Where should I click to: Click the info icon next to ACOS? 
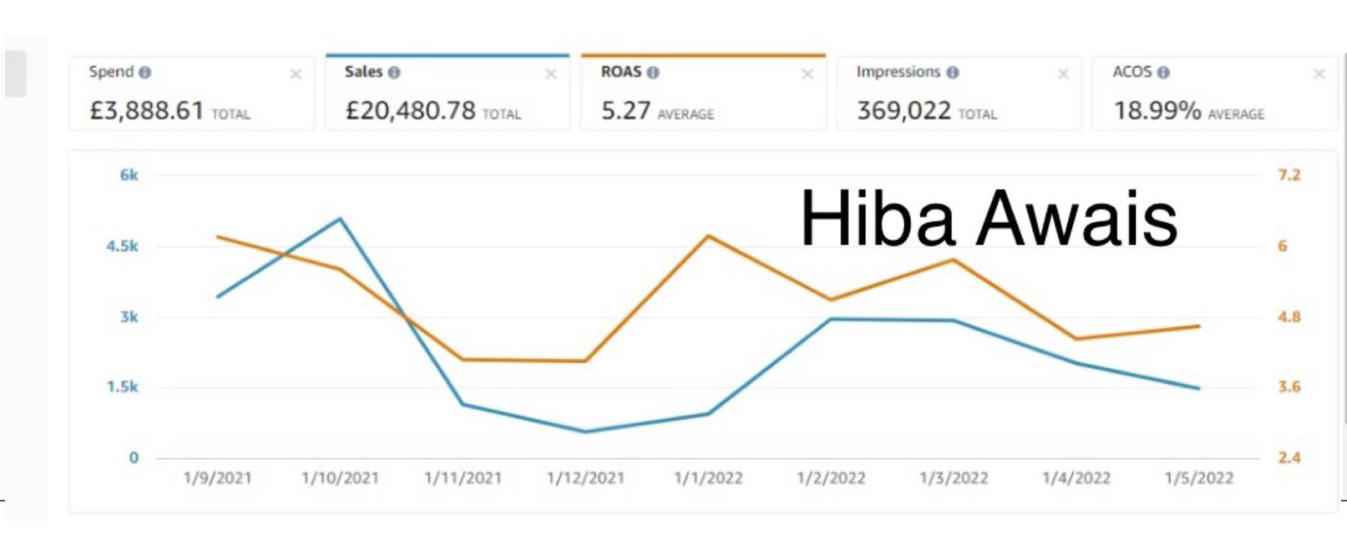pyautogui.click(x=1165, y=73)
